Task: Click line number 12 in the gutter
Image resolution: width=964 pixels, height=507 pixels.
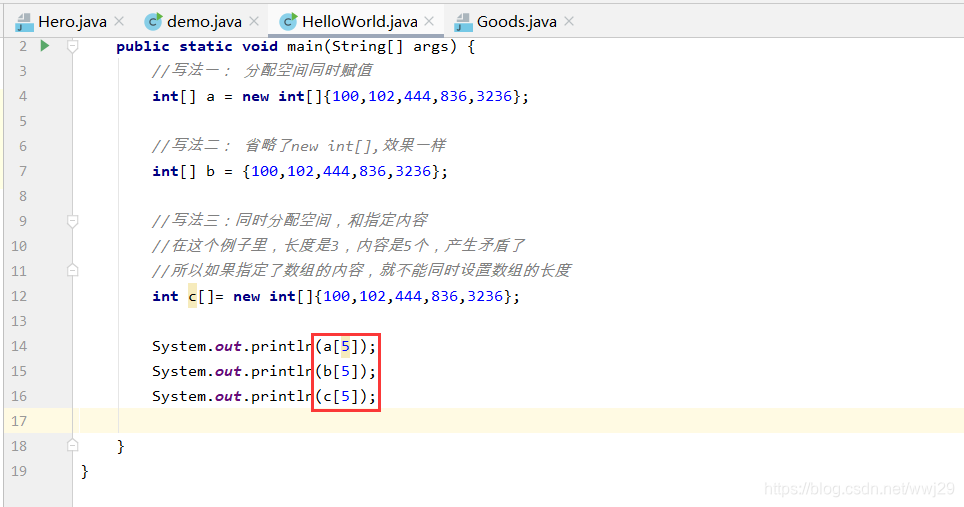Action: [19, 296]
